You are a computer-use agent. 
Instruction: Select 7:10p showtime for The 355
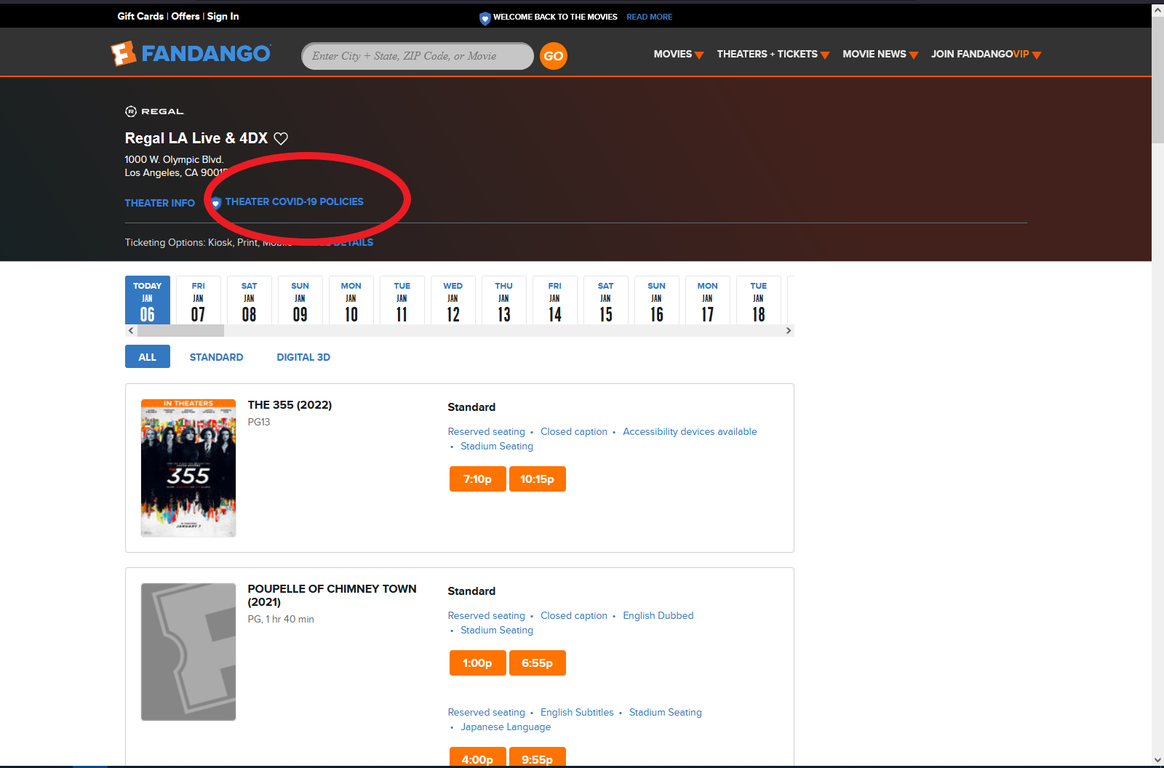click(x=477, y=479)
